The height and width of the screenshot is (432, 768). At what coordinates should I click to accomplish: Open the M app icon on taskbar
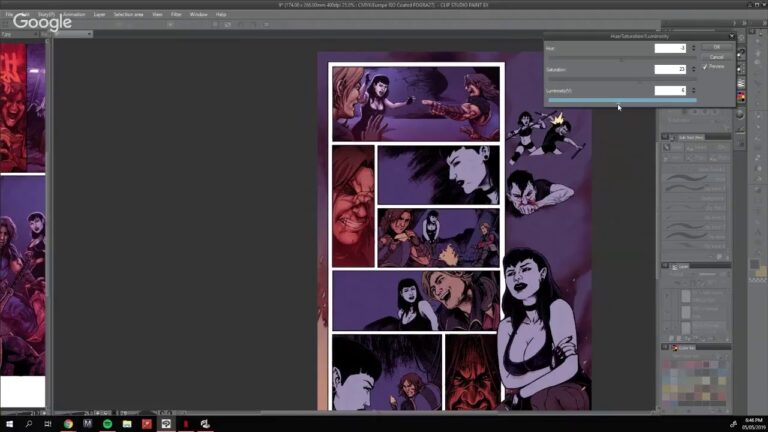tap(88, 424)
